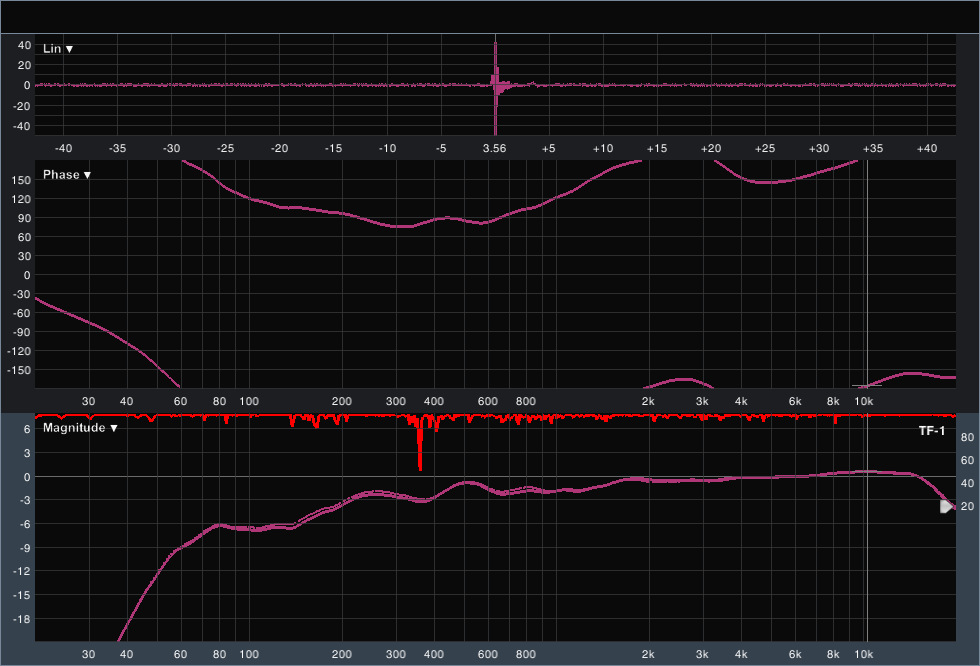This screenshot has width=980, height=666.
Task: Click the -150 label on the phase axis
Action: 19,370
